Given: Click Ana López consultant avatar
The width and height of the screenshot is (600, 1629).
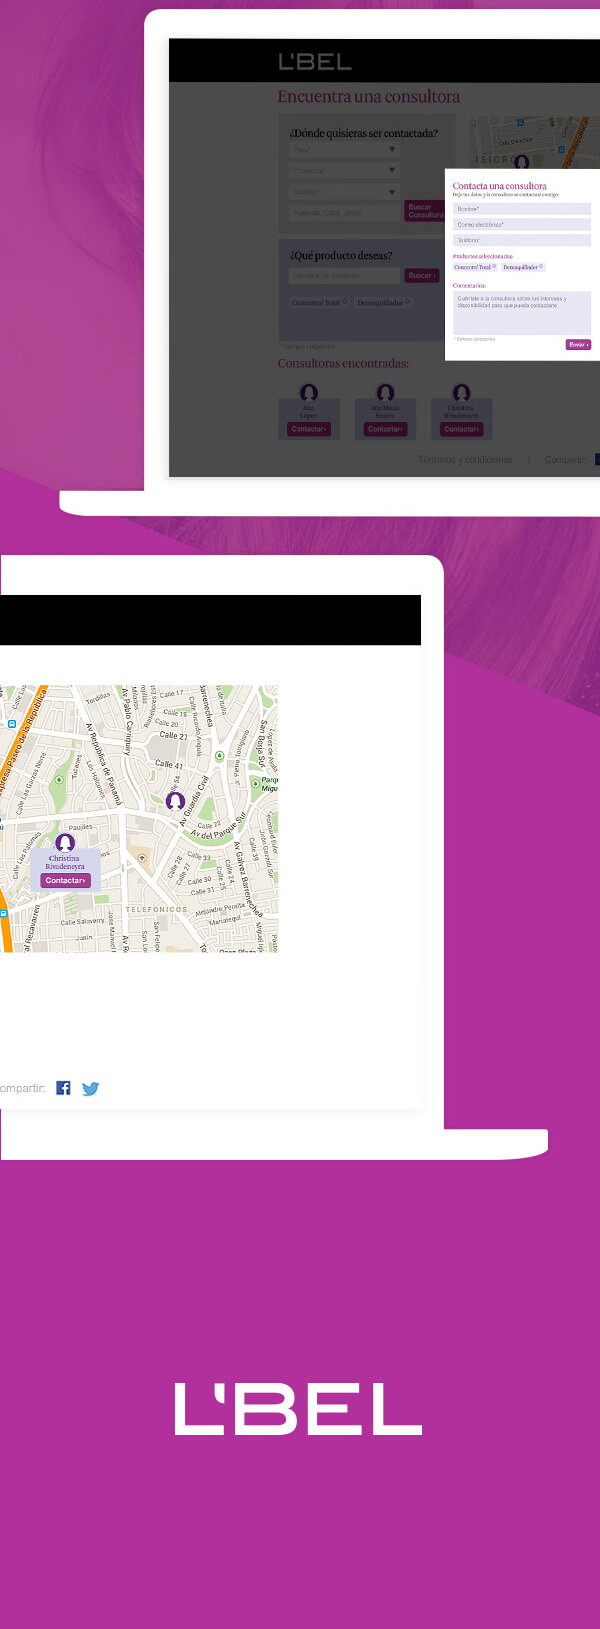Looking at the screenshot, I should point(309,393).
